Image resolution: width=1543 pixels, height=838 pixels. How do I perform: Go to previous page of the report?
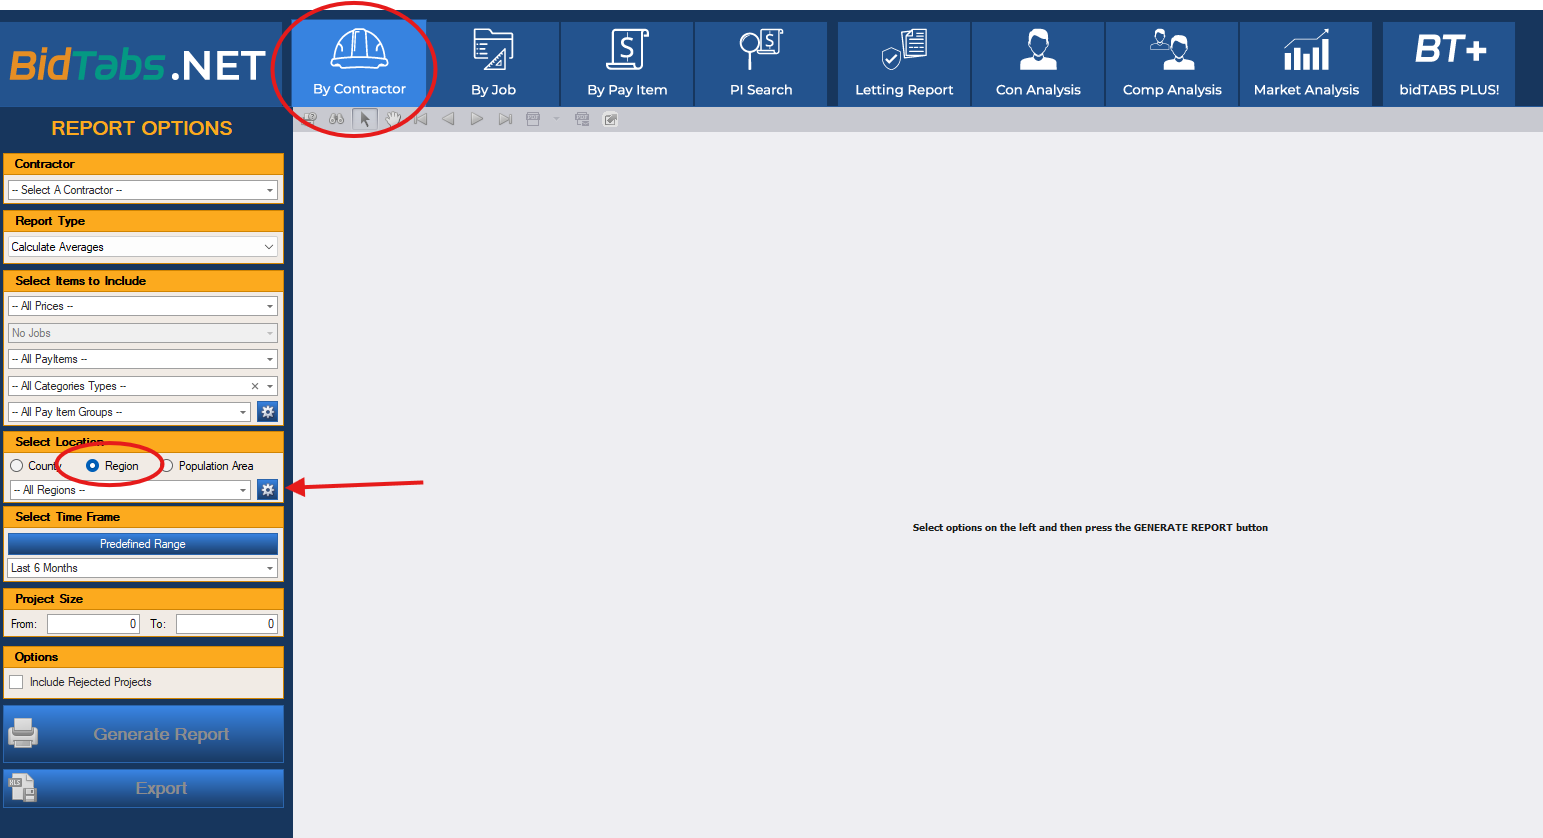(x=448, y=119)
